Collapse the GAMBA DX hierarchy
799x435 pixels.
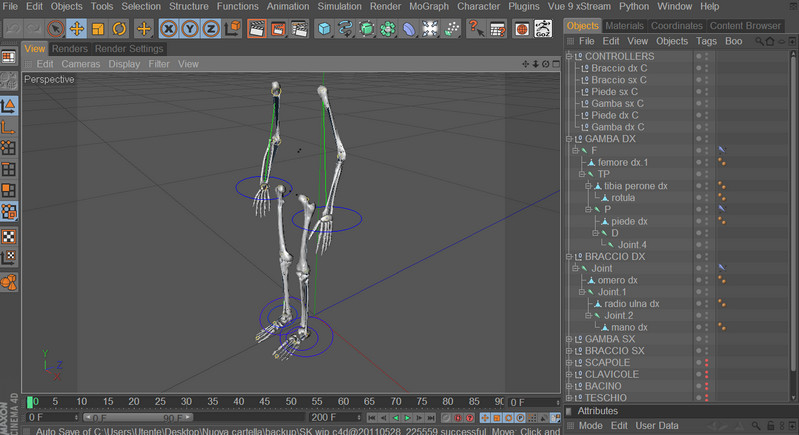(x=569, y=139)
